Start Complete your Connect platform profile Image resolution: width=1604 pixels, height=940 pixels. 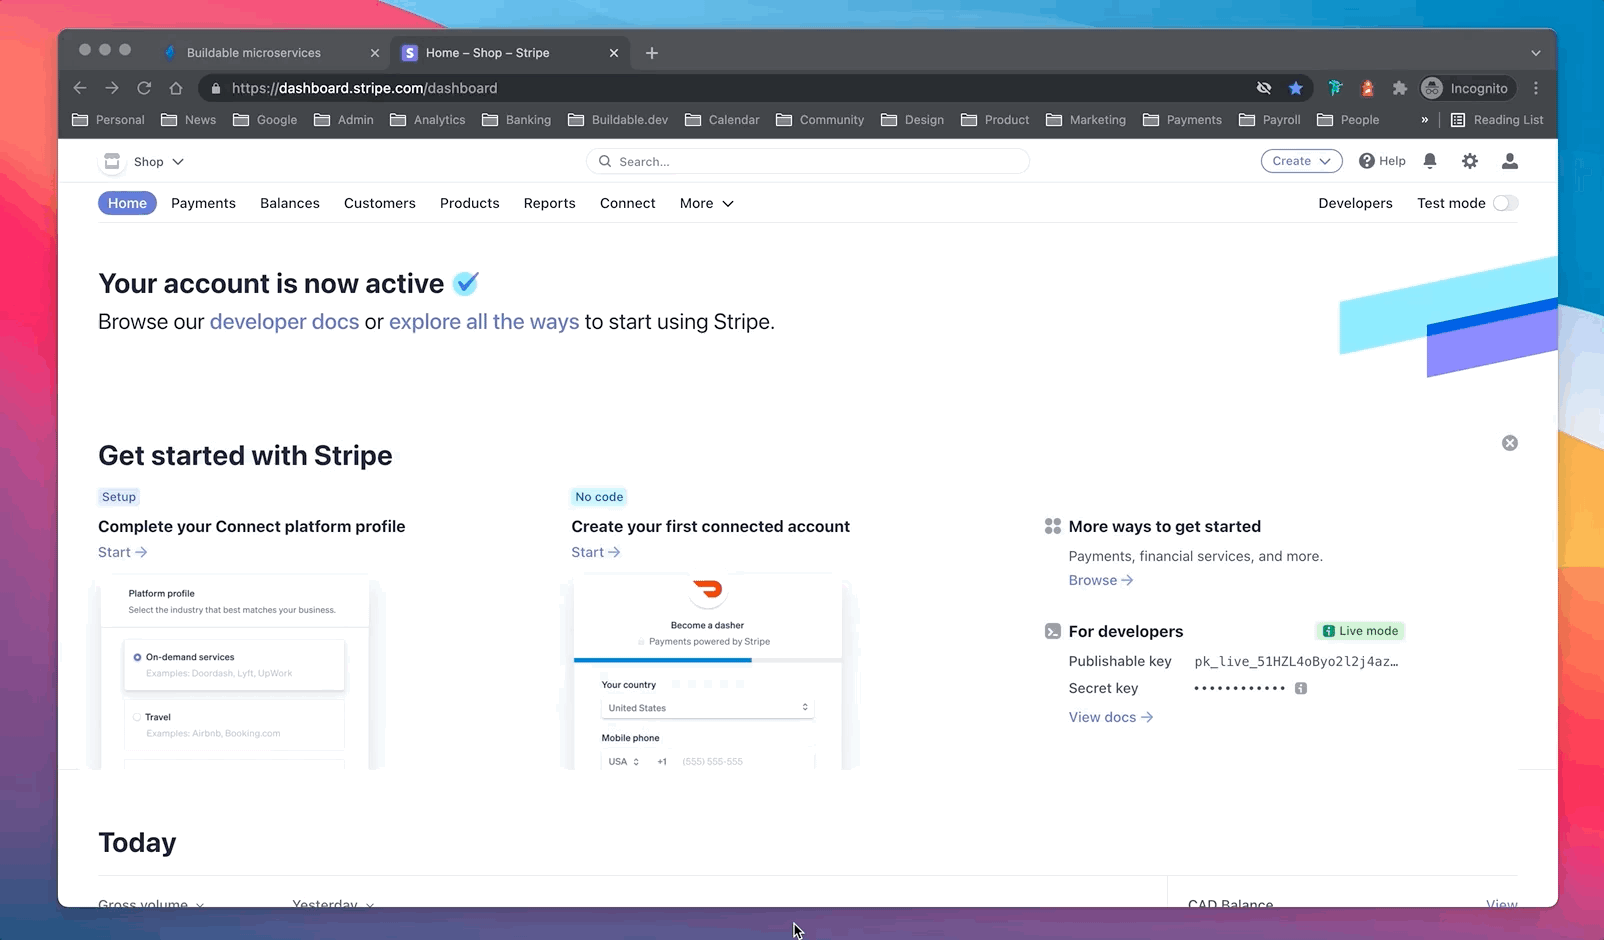122,552
